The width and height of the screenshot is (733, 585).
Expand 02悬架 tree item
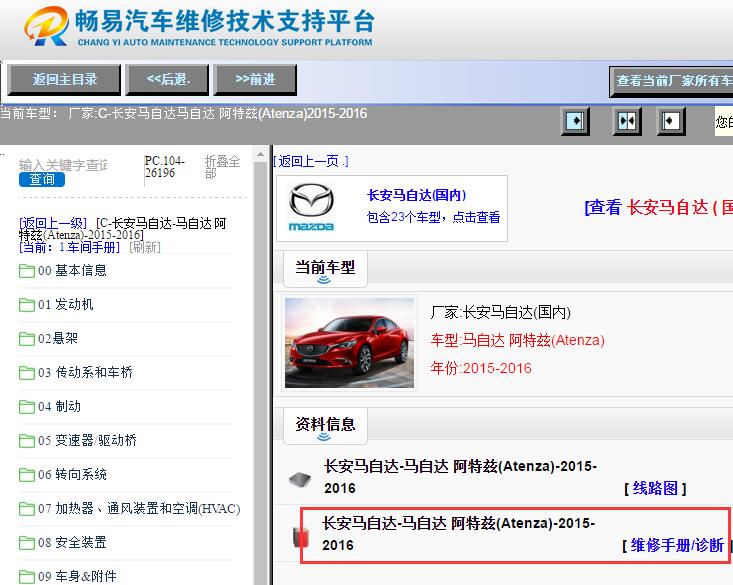pyautogui.click(x=58, y=339)
